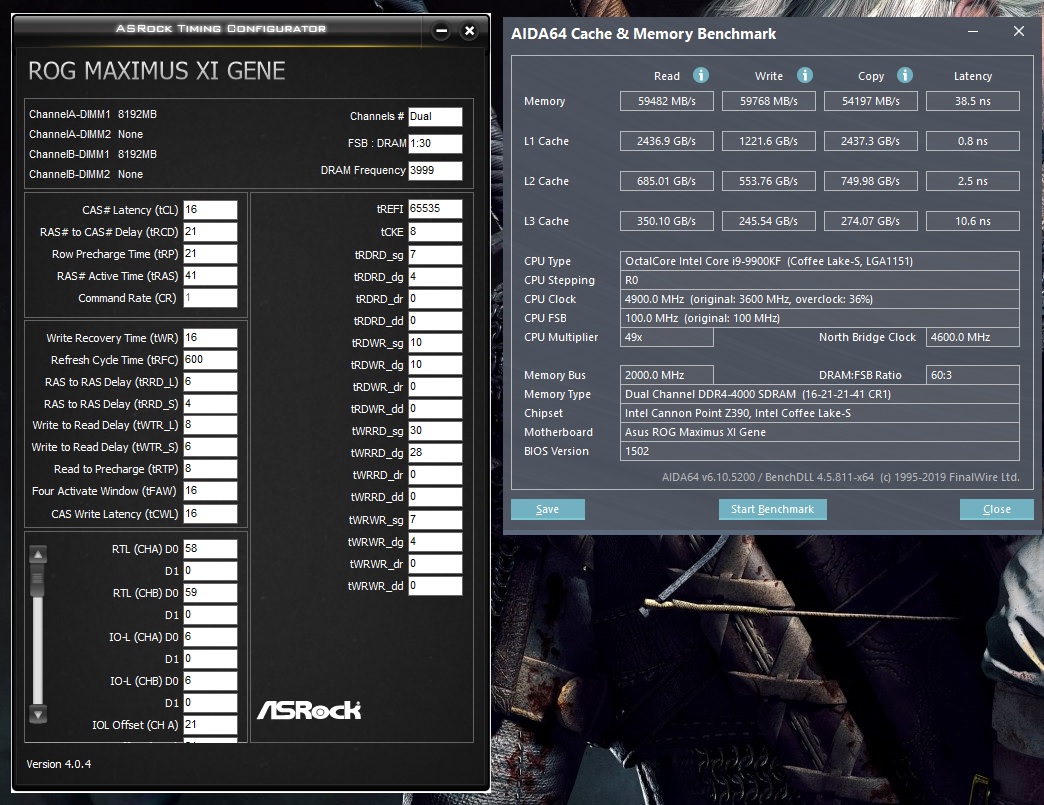Click the RTL panel scrollbar thumb

click(38, 579)
